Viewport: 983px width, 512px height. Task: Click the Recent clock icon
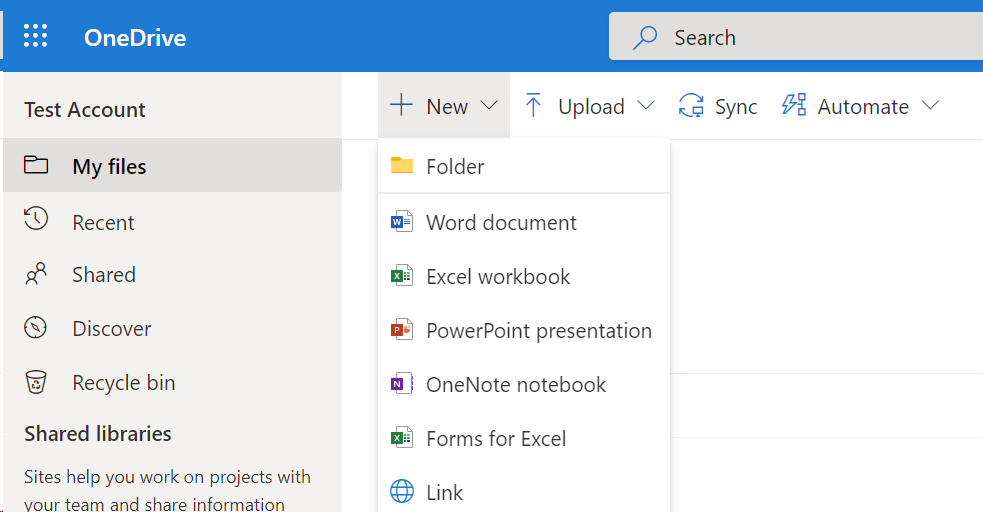point(36,218)
